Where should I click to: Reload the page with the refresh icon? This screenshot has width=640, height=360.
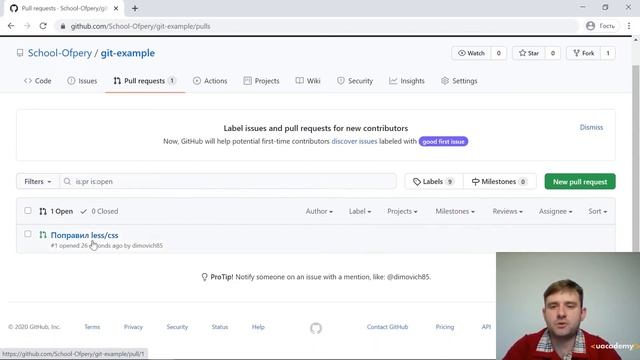click(x=43, y=26)
